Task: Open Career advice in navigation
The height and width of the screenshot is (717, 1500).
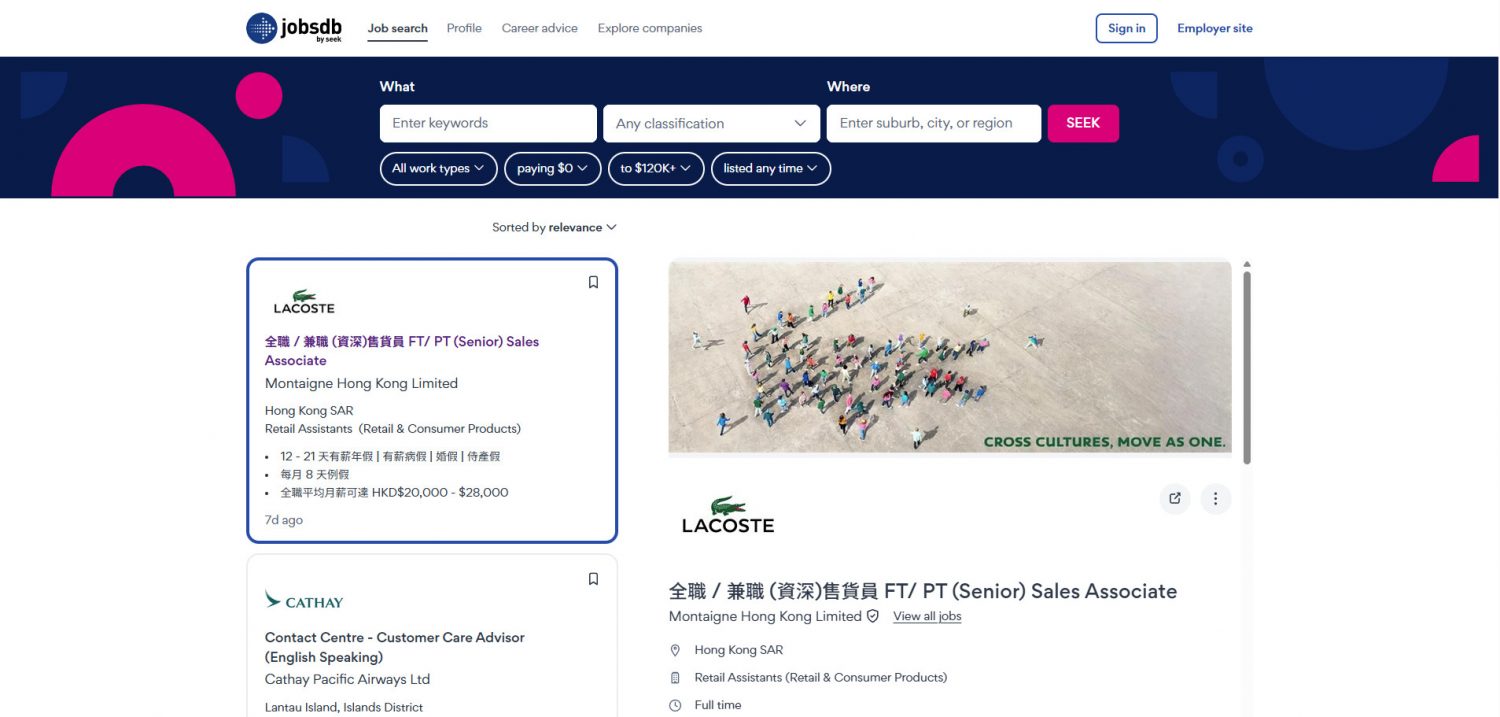Action: (x=540, y=28)
